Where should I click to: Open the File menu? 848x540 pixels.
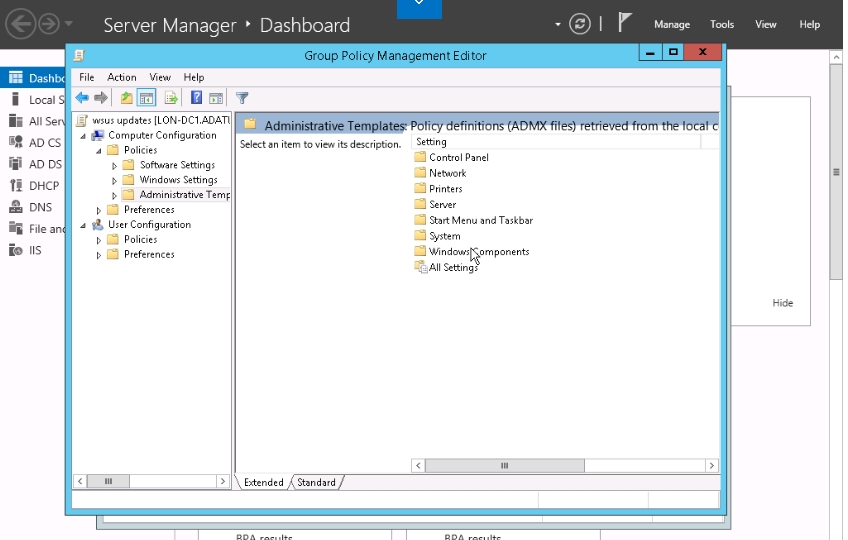pos(87,77)
